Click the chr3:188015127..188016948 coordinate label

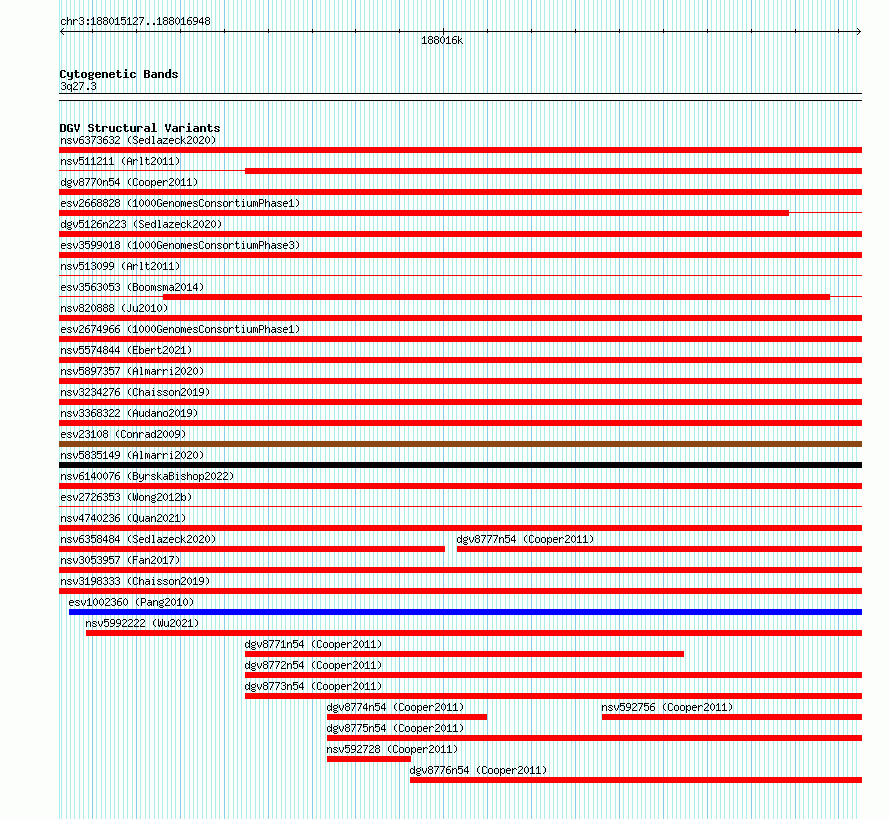click(x=135, y=21)
